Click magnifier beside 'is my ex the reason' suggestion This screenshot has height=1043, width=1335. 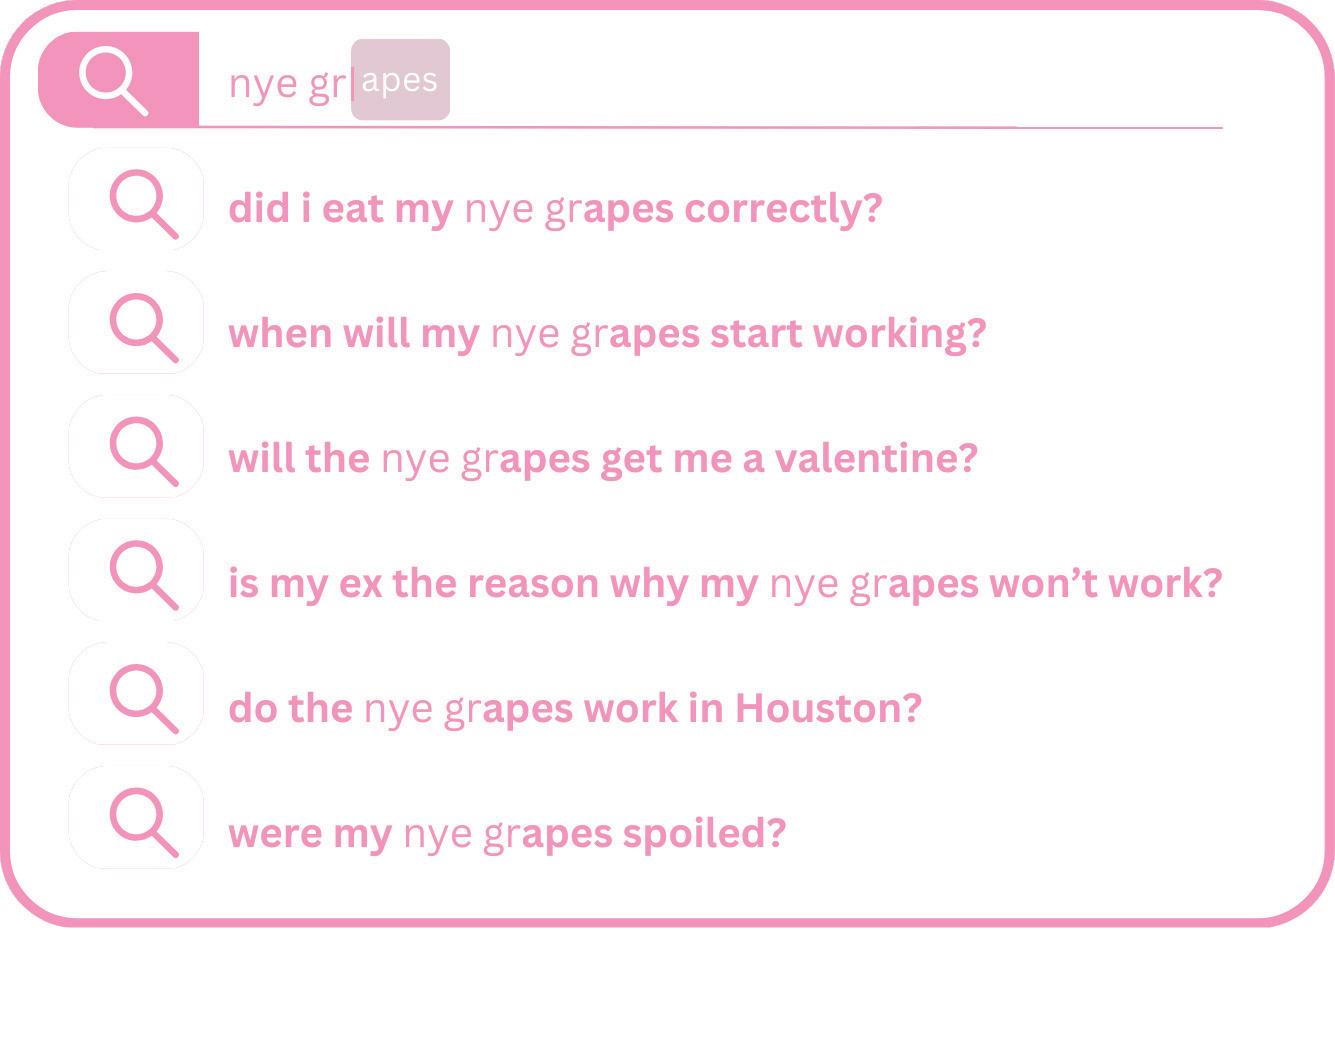[x=143, y=576]
